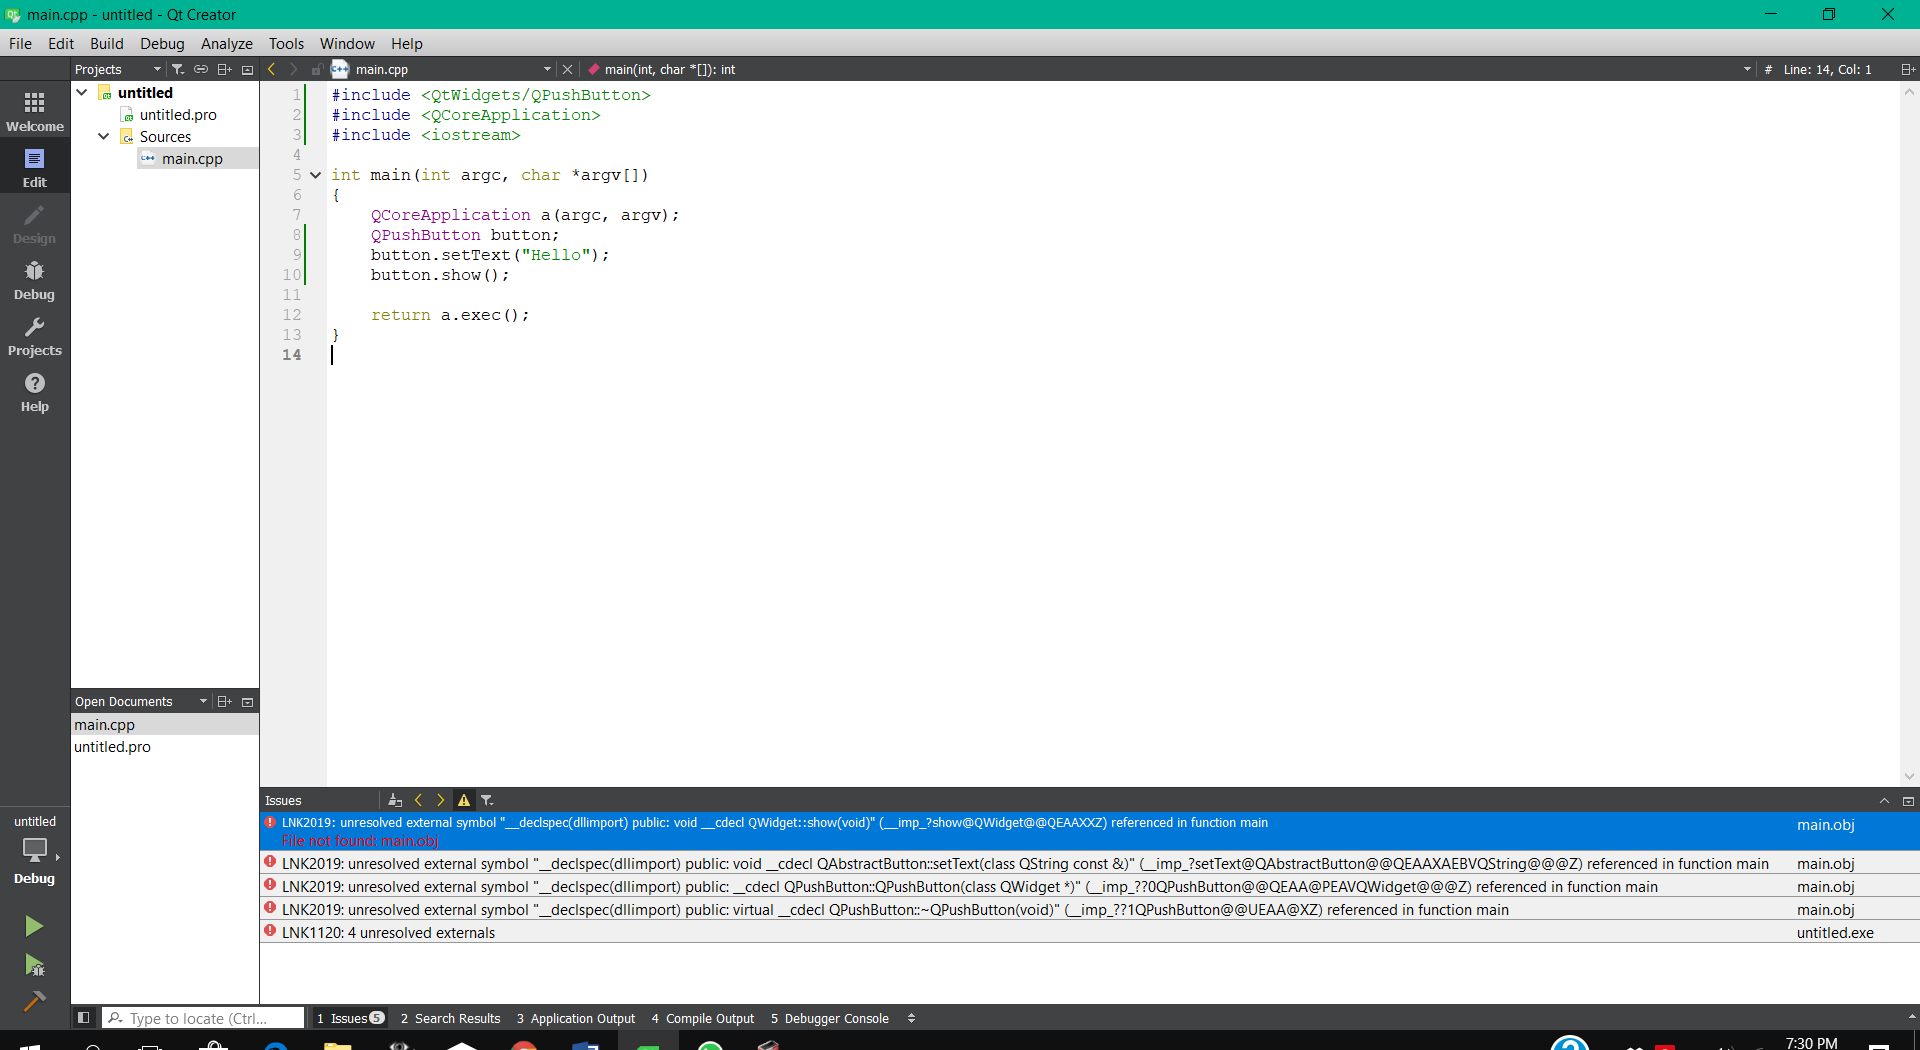Fold the main function at line 5

315,175
